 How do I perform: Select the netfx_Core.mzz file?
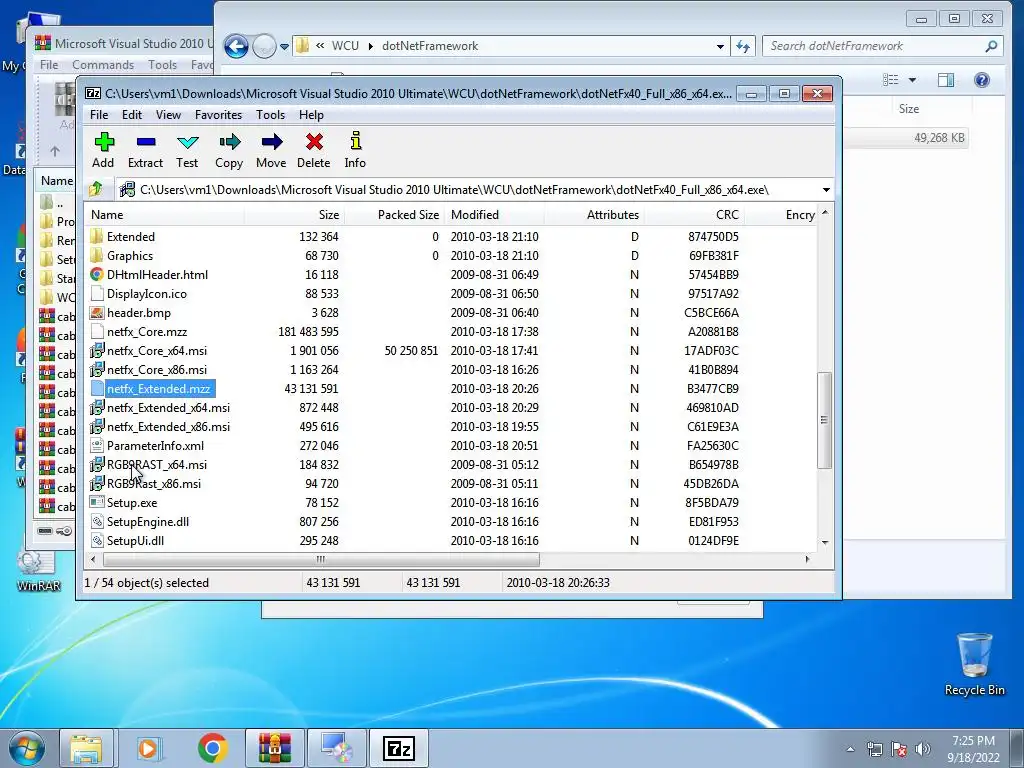(147, 331)
